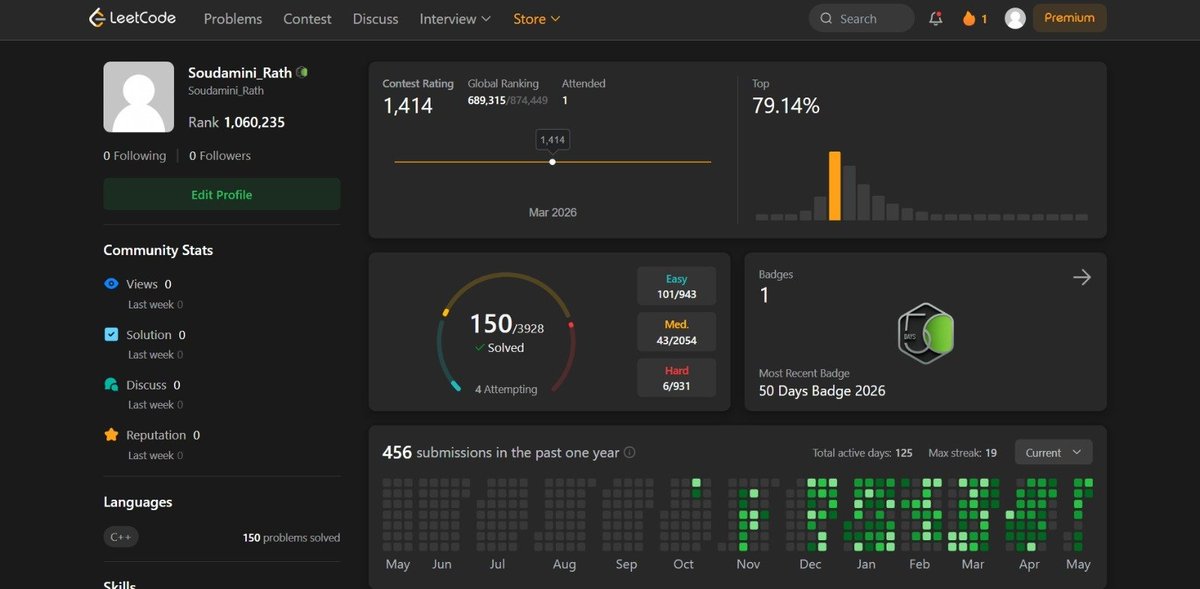Click the 1,414 rating point on chart
This screenshot has height=589, width=1200.
click(553, 161)
